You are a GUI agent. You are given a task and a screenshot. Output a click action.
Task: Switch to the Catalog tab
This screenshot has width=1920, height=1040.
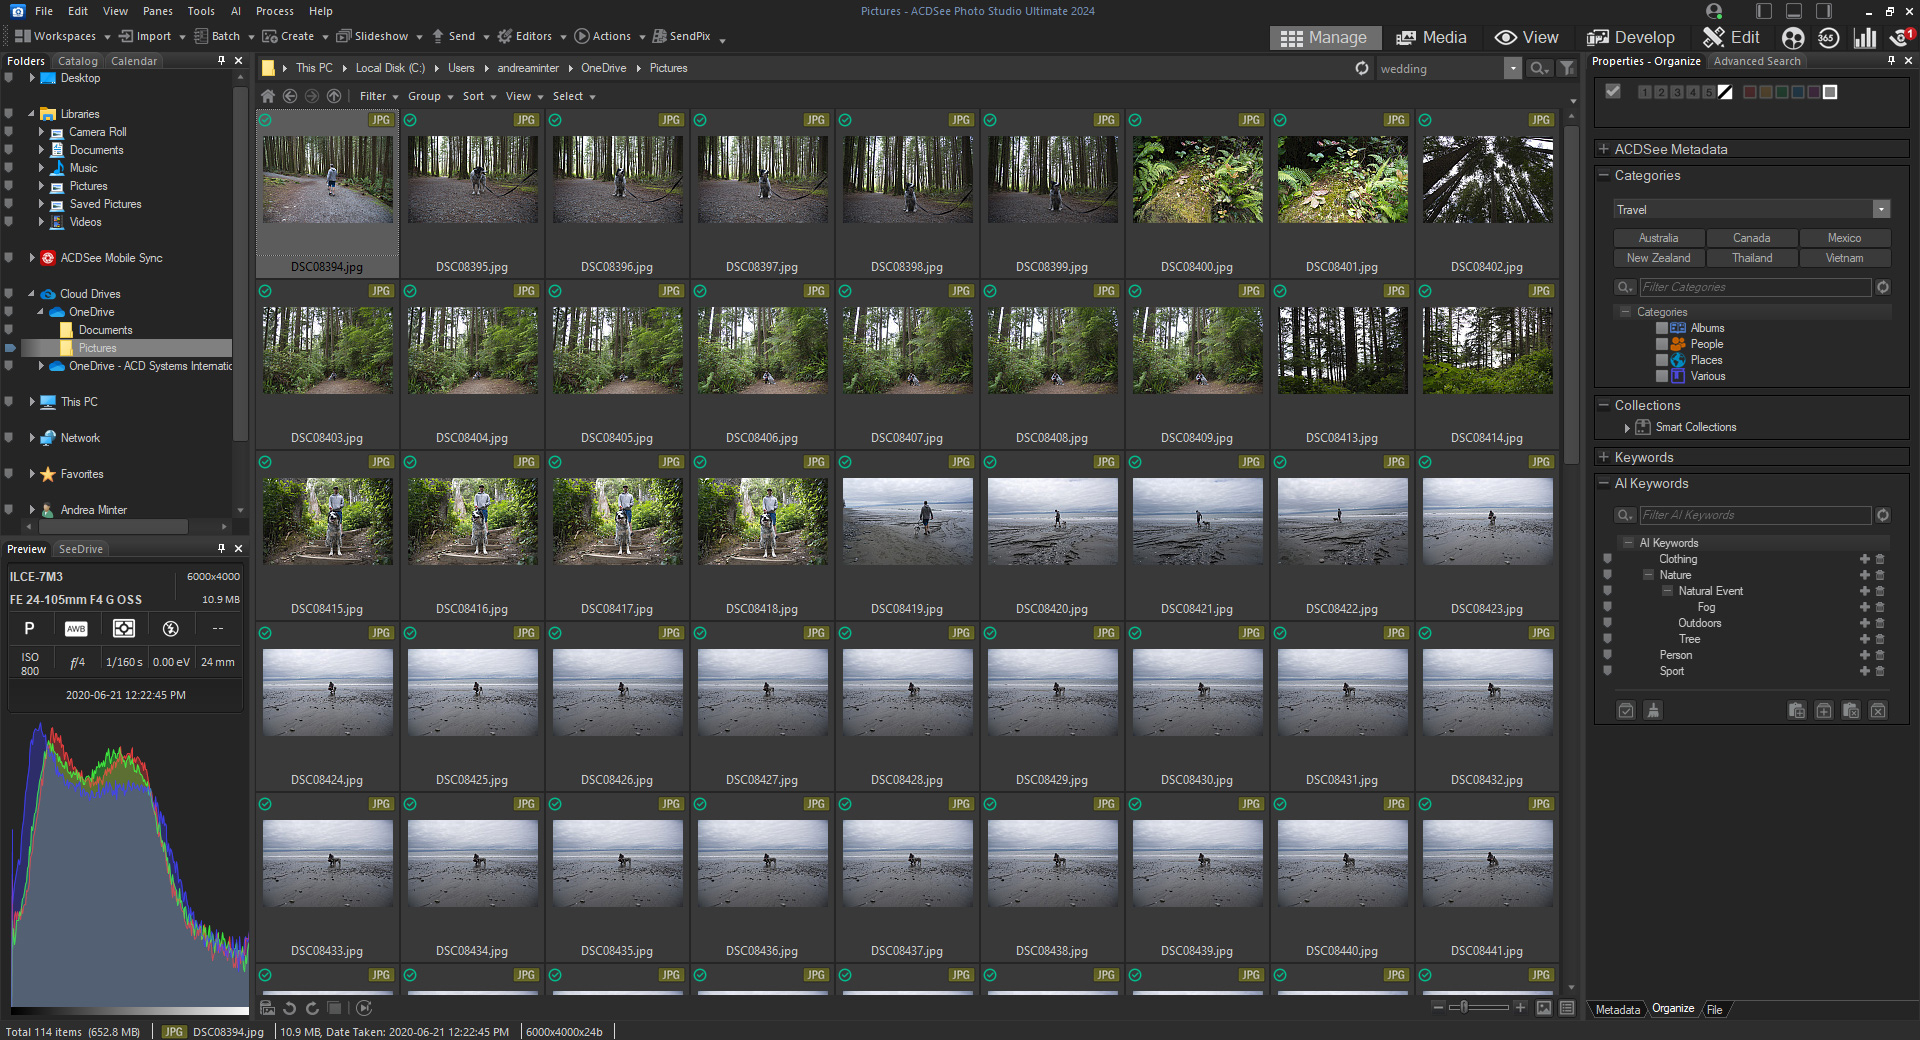[x=78, y=61]
